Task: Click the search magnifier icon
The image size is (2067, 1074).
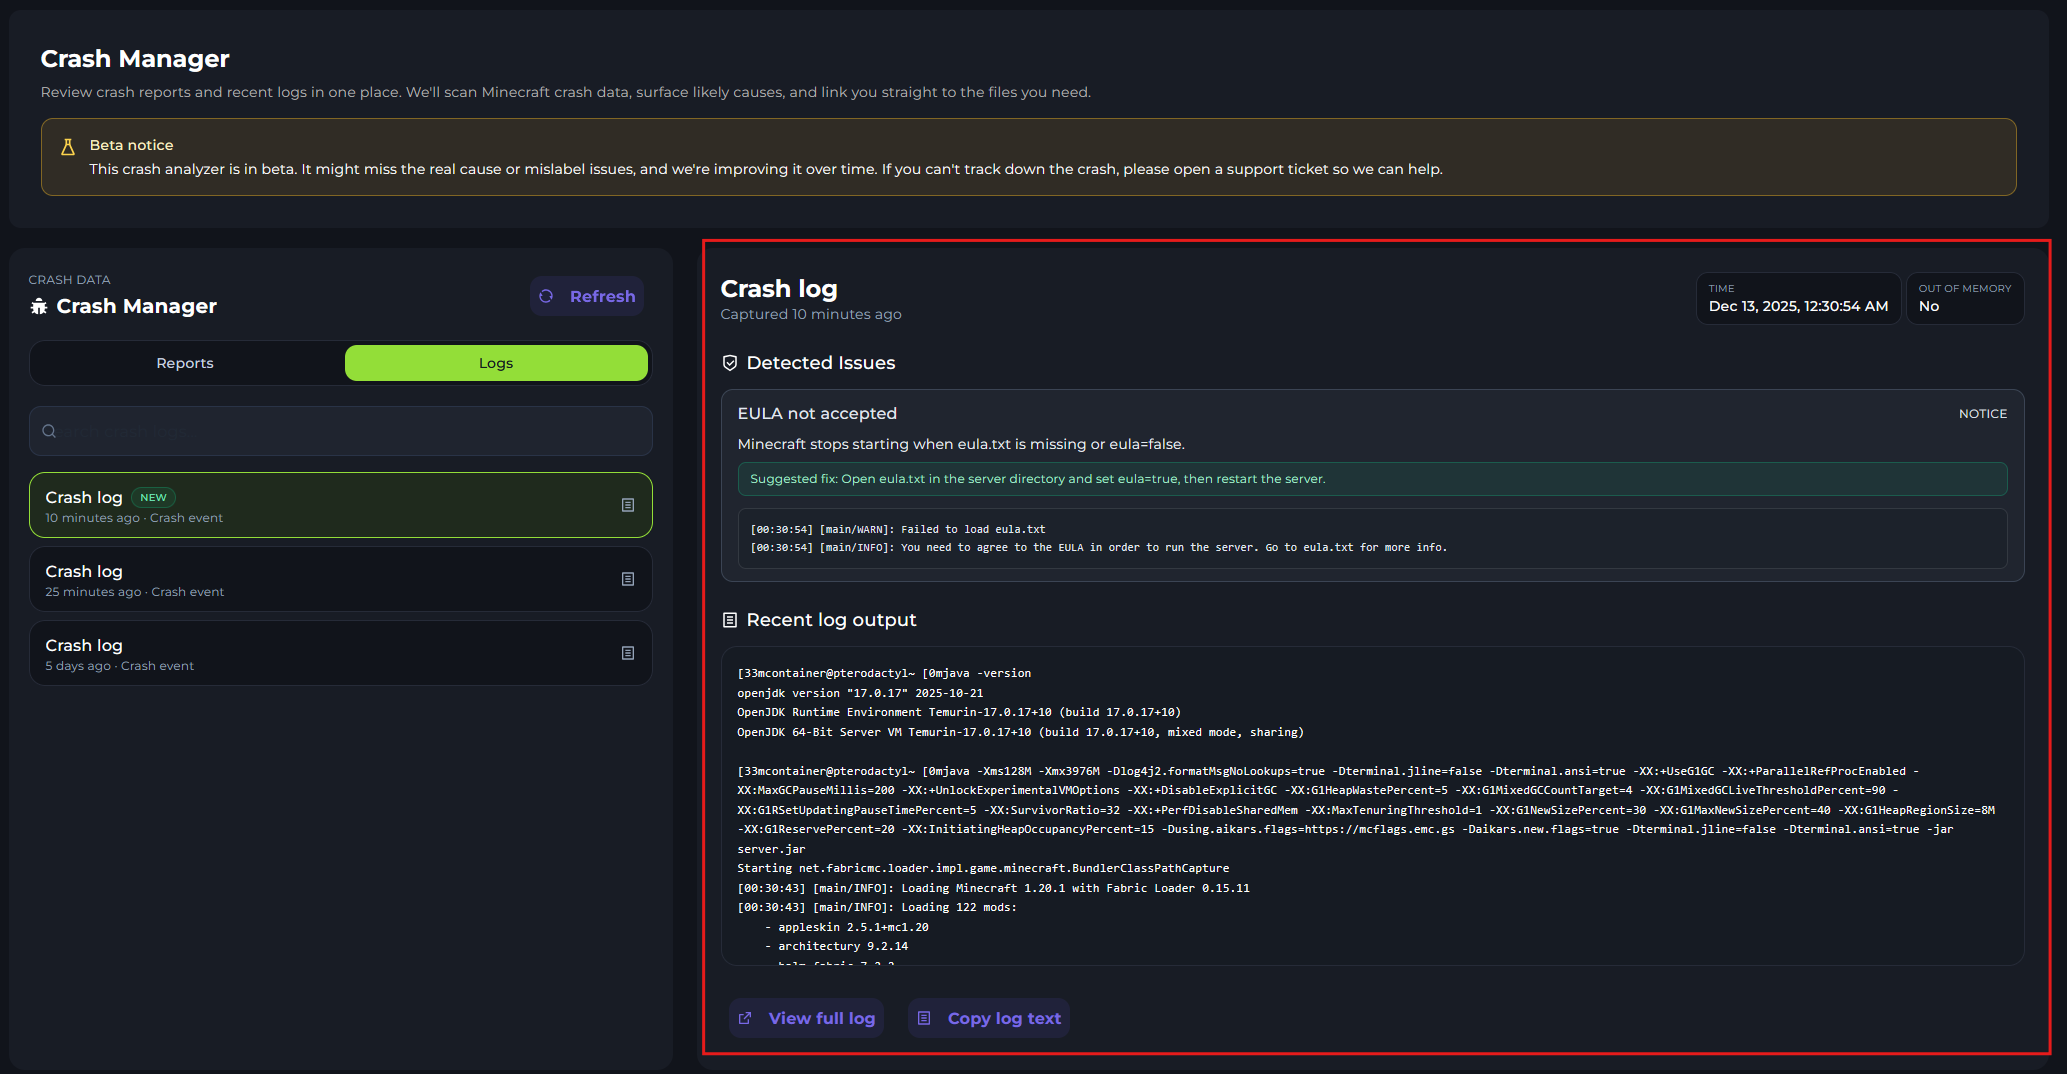Action: click(x=49, y=431)
